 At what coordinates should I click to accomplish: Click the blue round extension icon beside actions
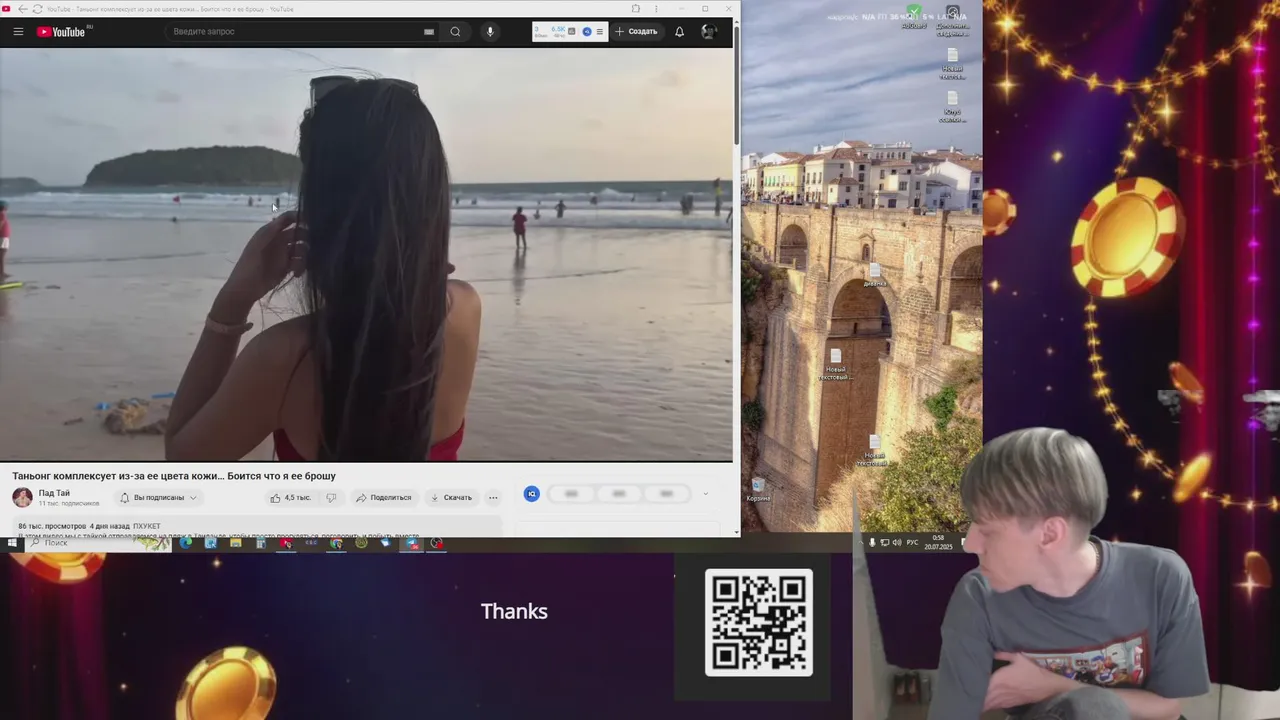coord(532,494)
